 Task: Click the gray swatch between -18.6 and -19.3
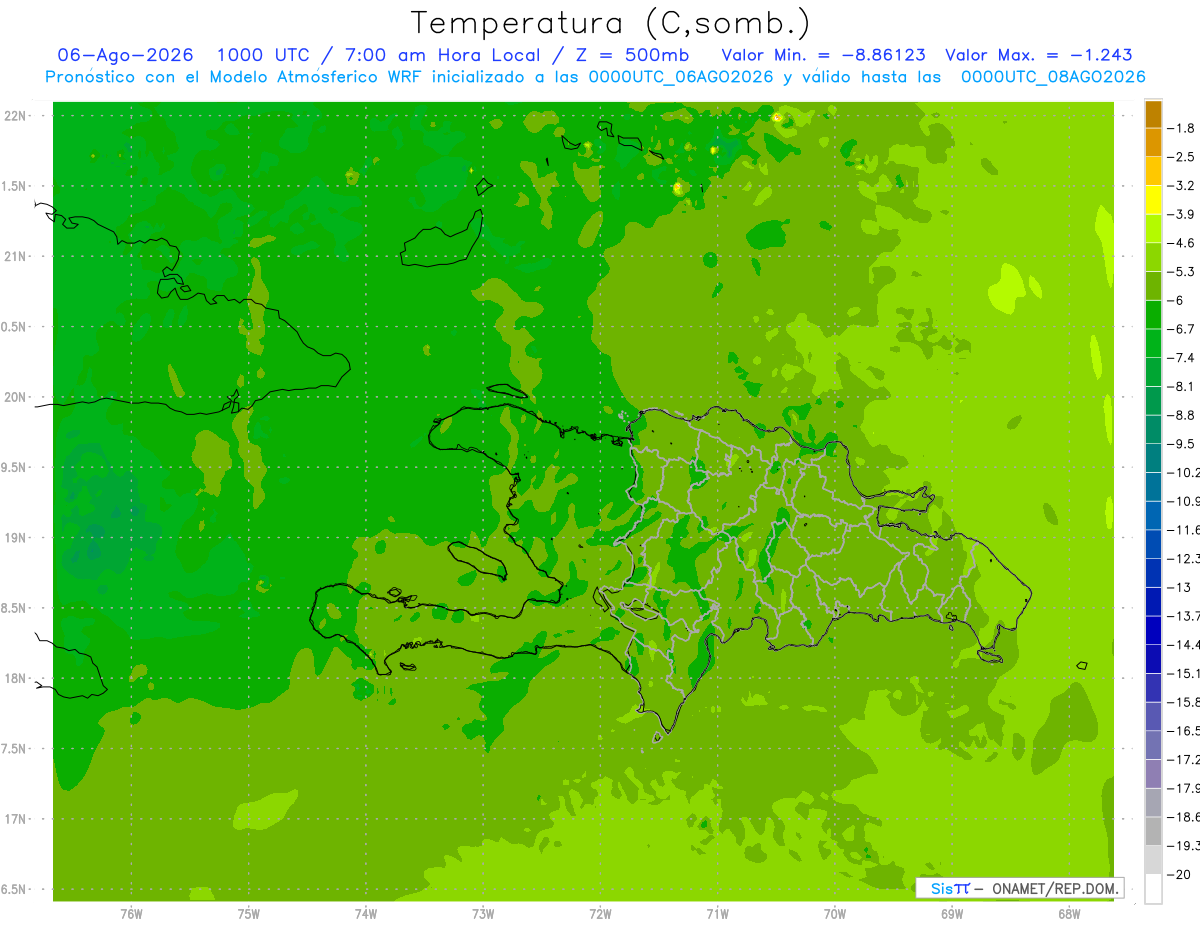(x=1153, y=831)
